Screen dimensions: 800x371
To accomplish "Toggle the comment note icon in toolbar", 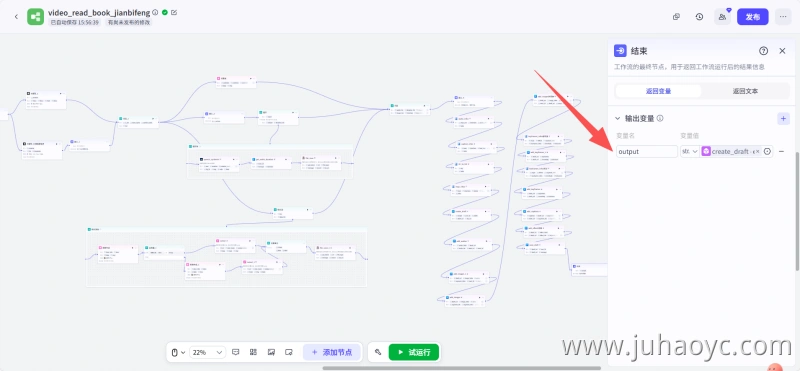I will [236, 352].
